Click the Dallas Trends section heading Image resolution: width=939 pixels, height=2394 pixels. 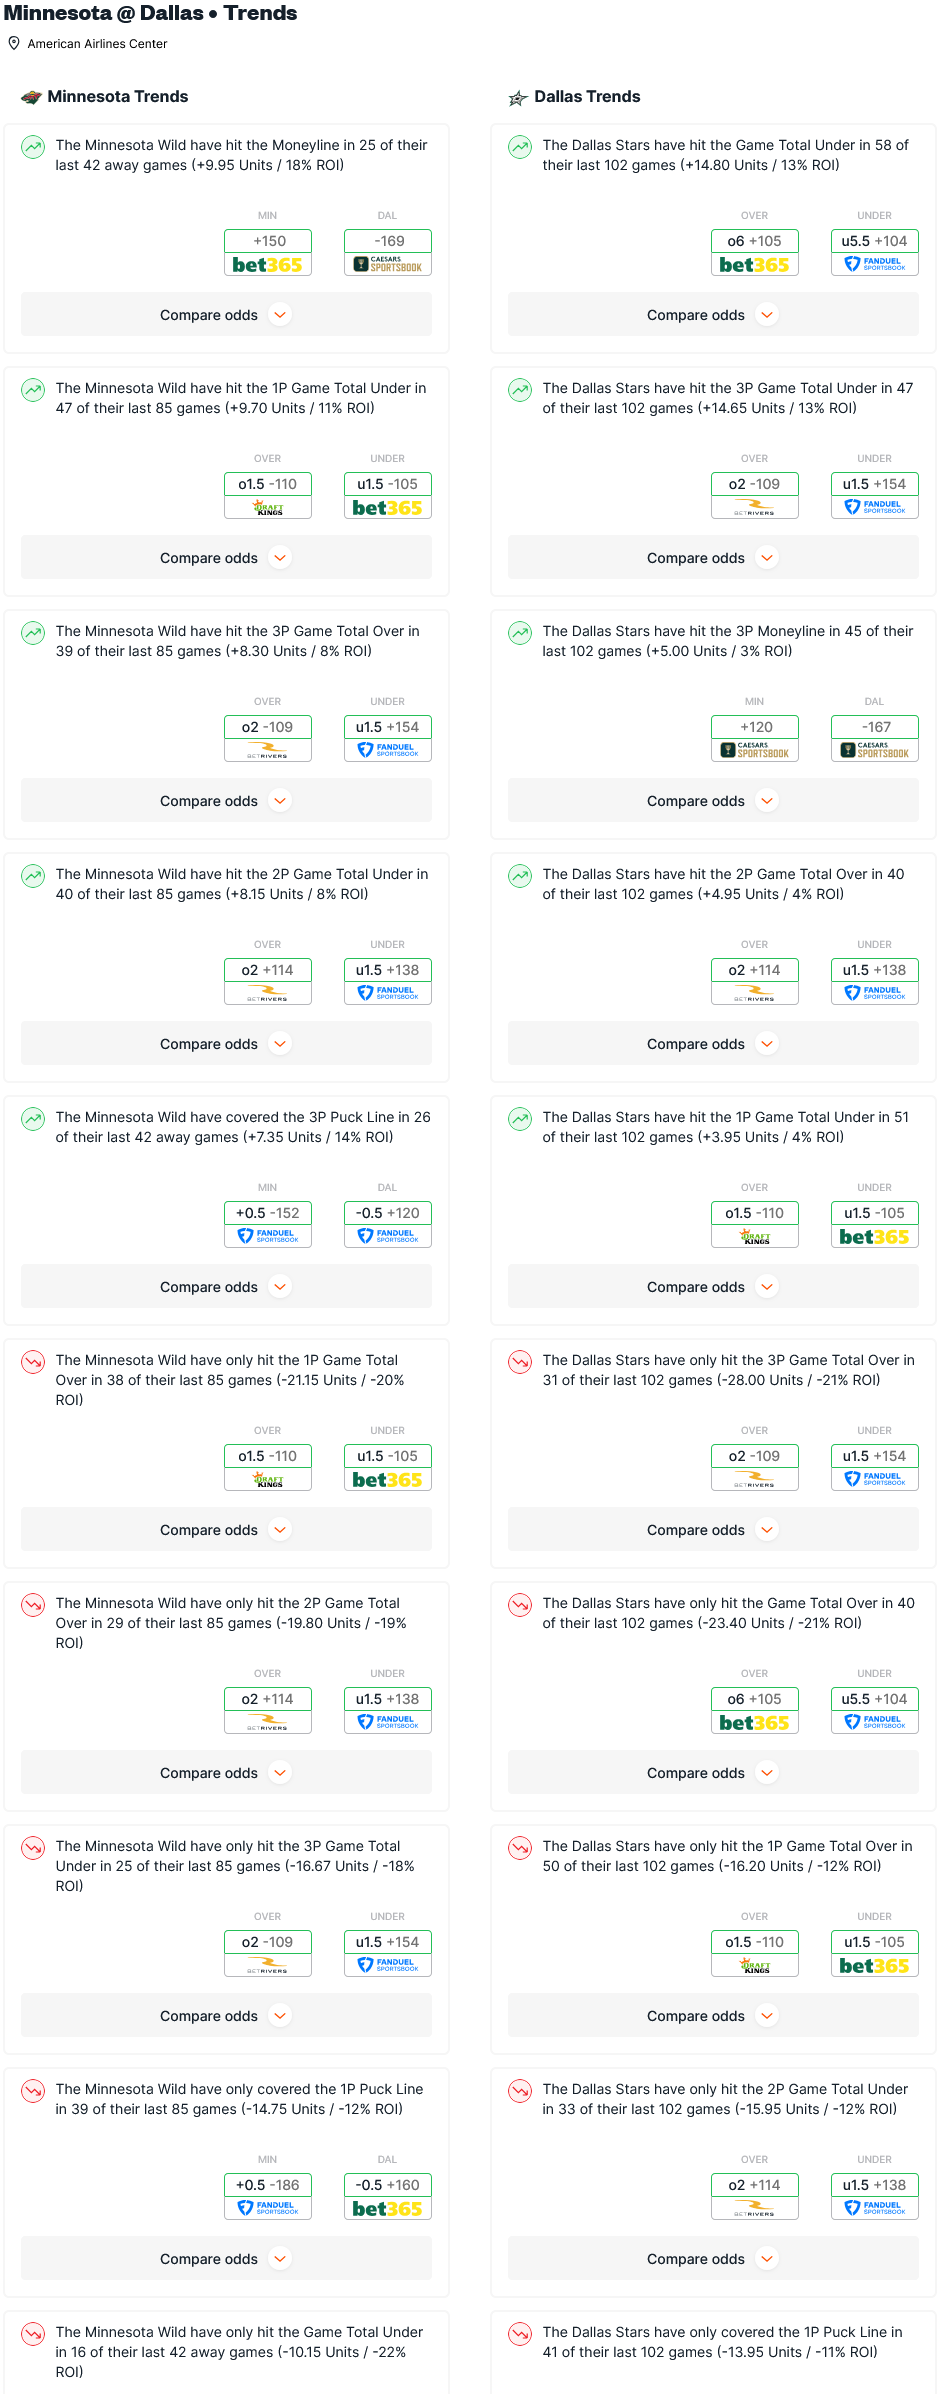[x=587, y=97]
